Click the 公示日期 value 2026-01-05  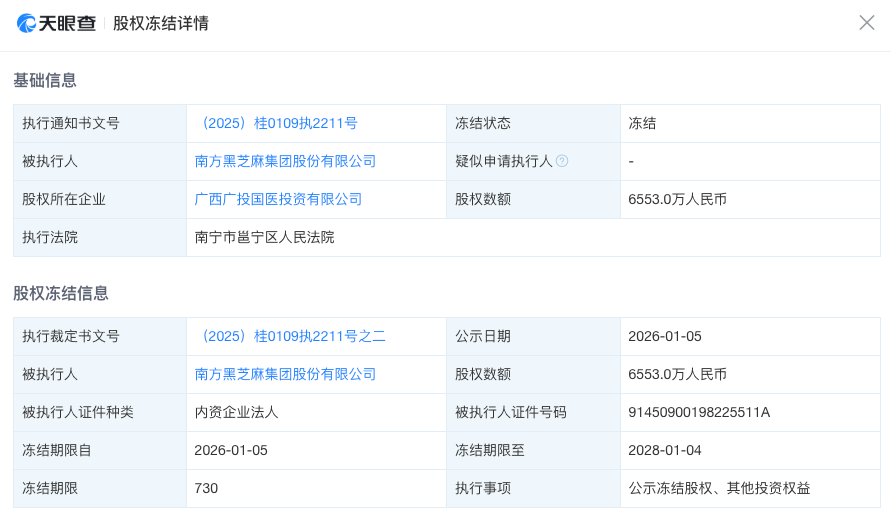pyautogui.click(x=665, y=336)
